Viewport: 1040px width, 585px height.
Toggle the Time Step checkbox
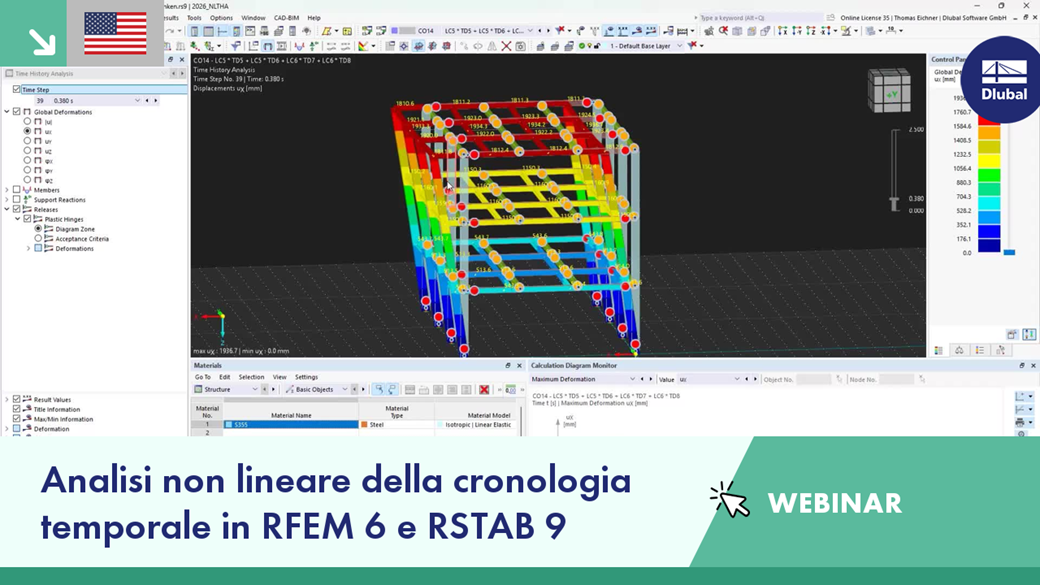coord(17,90)
